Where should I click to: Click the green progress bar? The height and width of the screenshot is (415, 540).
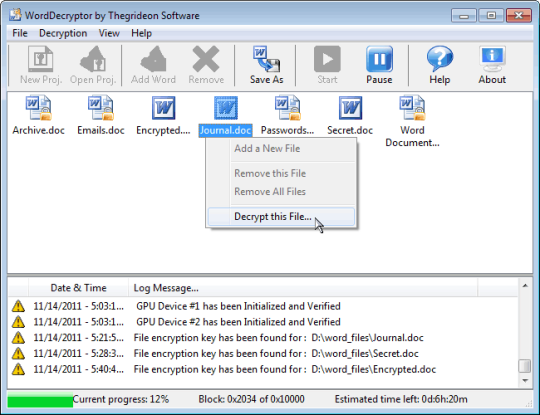click(40, 400)
